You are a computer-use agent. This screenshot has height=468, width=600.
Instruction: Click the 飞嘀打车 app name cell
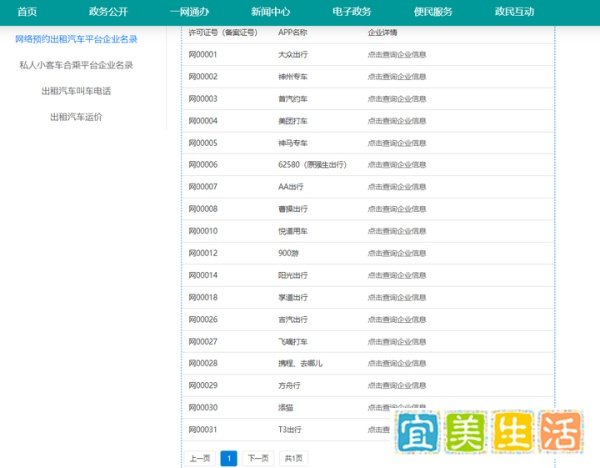pos(293,342)
